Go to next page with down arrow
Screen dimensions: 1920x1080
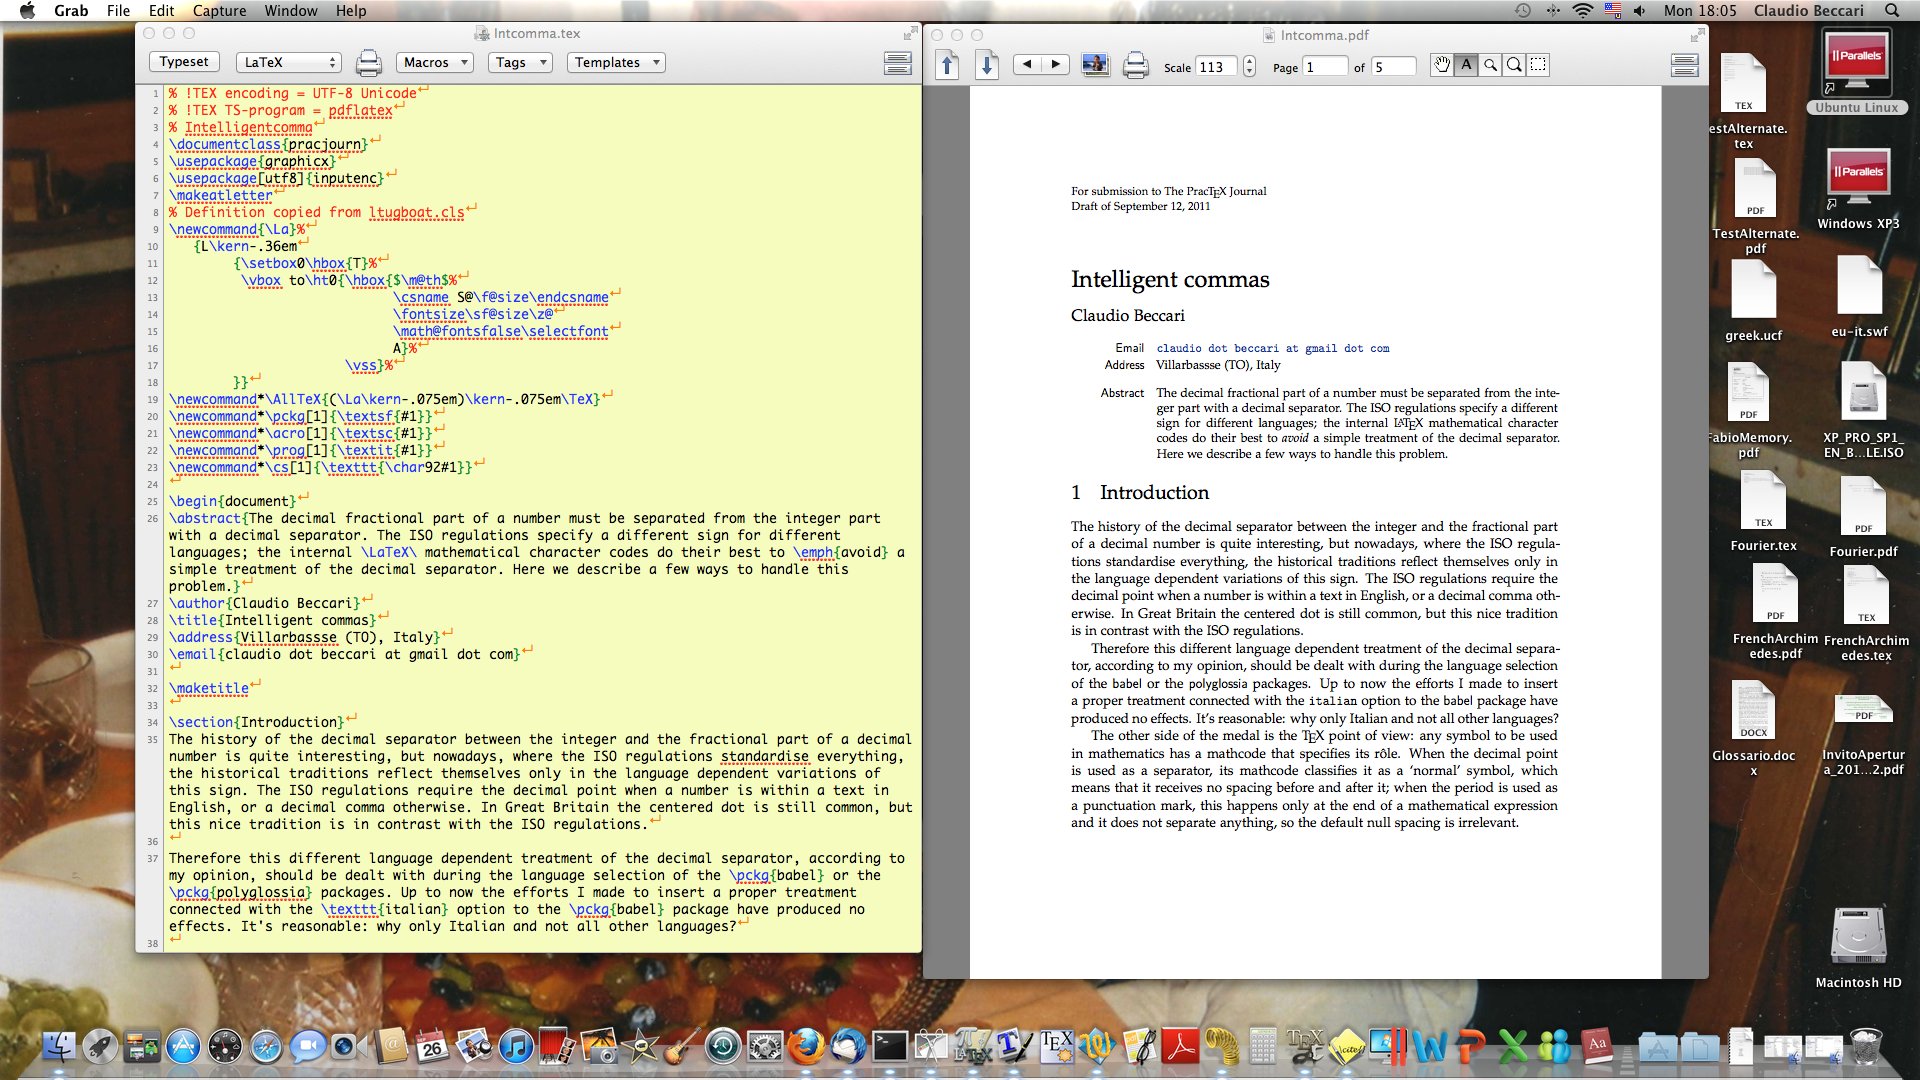click(986, 66)
